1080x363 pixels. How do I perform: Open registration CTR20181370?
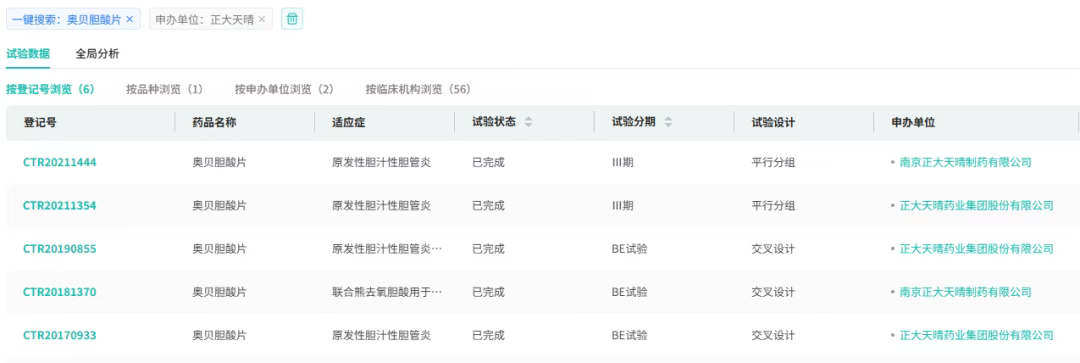tap(59, 292)
